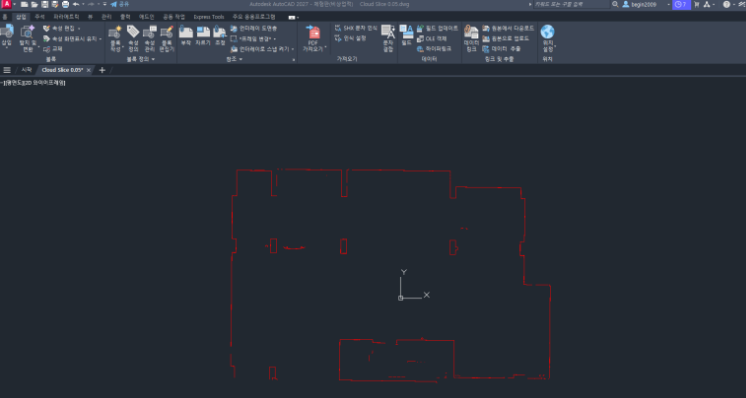The height and width of the screenshot is (398, 746).
Task: Expand the 속성 편집 attribute edit dropdown
Action: point(79,29)
